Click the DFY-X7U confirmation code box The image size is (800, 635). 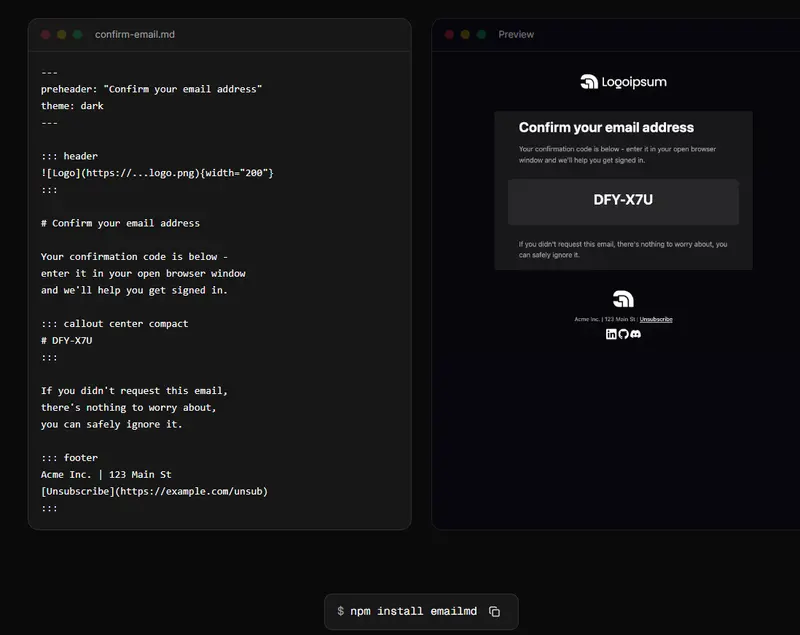pos(623,201)
